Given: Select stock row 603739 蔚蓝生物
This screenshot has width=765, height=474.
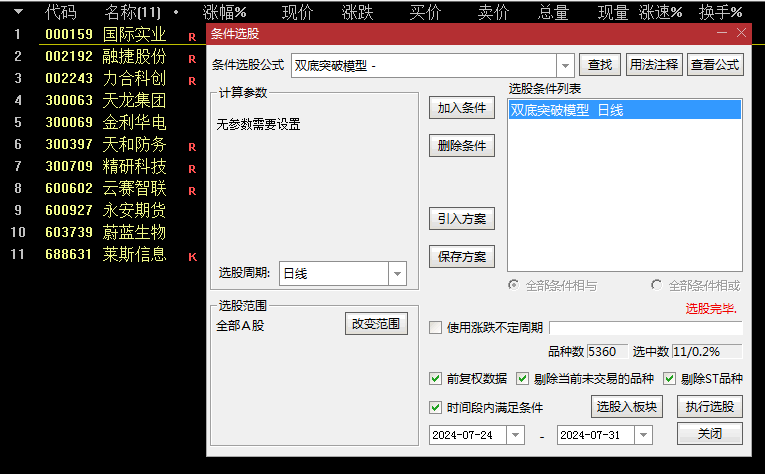Looking at the screenshot, I should click(x=105, y=232).
